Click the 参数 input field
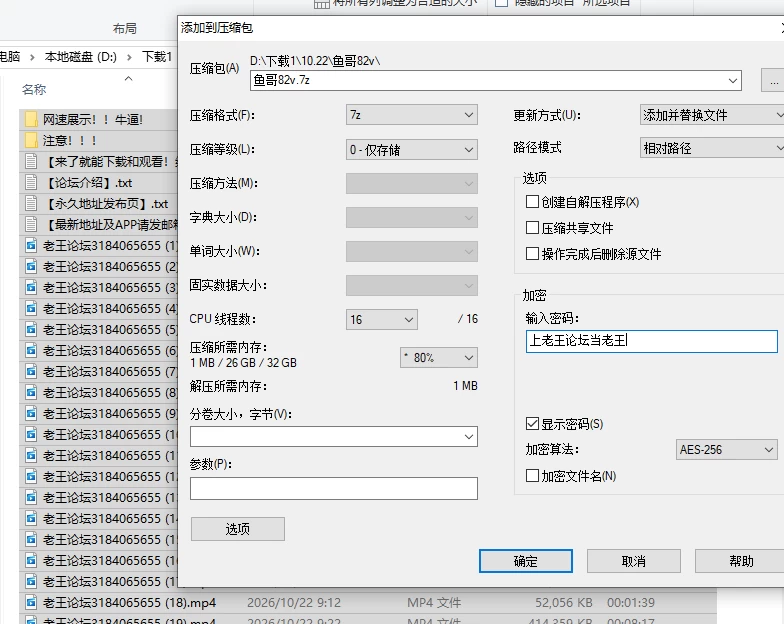Viewport: 784px width, 624px height. (334, 488)
